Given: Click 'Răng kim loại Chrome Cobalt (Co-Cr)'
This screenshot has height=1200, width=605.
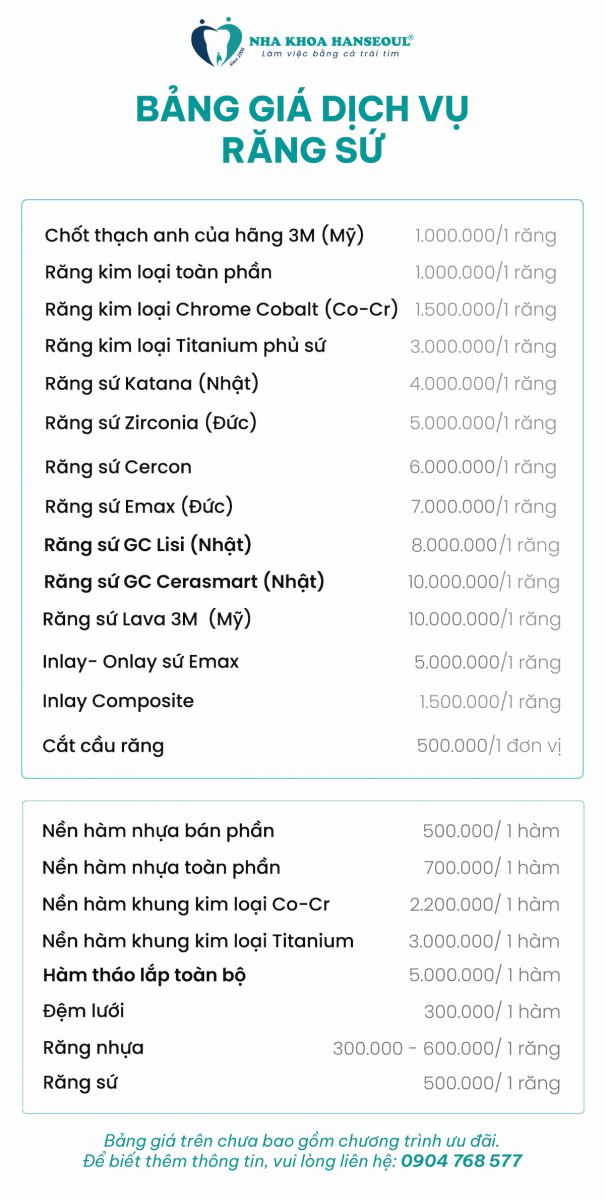Looking at the screenshot, I should pyautogui.click(x=221, y=309).
